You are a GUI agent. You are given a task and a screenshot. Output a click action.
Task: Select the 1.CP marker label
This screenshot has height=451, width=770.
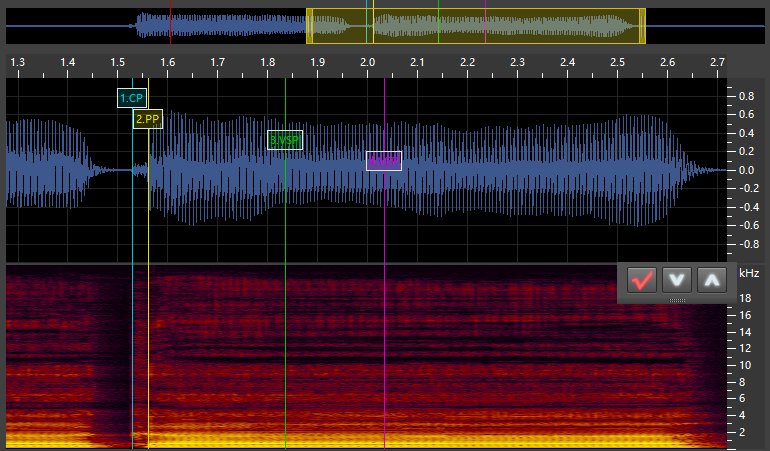tap(132, 99)
